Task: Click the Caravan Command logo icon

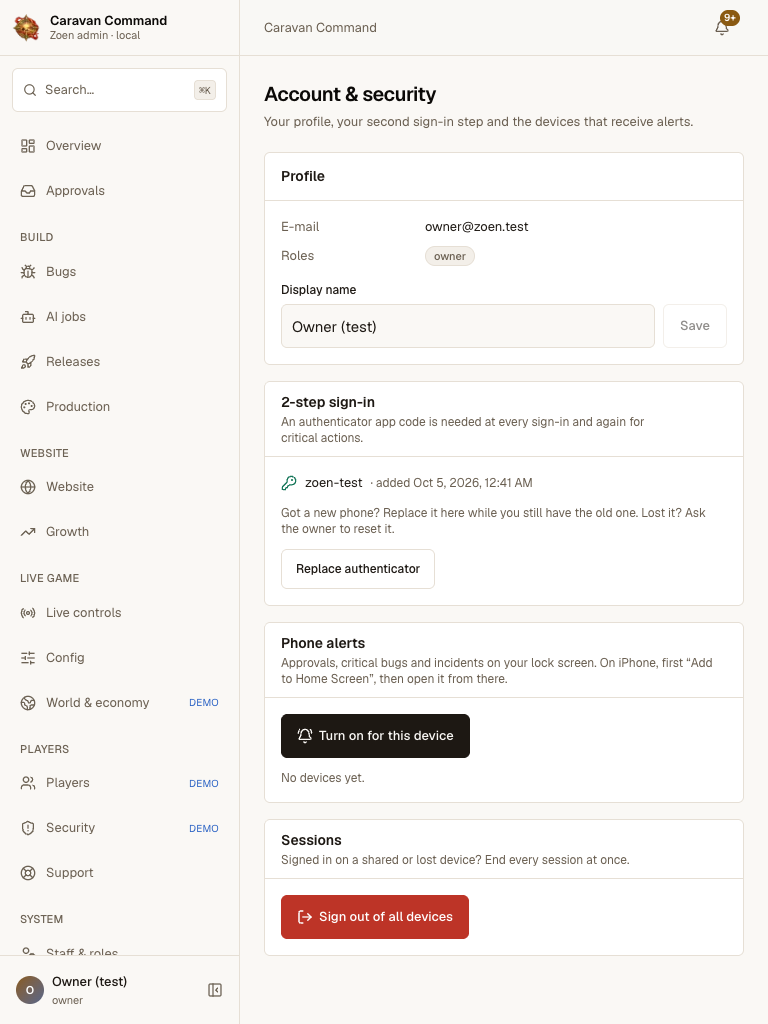Action: [x=27, y=27]
